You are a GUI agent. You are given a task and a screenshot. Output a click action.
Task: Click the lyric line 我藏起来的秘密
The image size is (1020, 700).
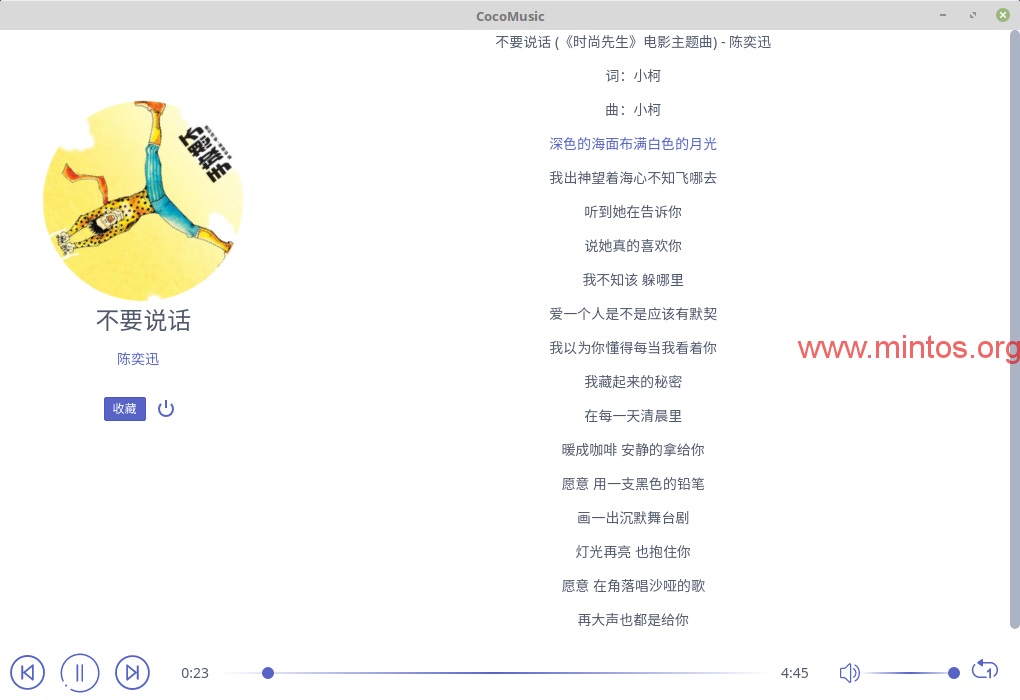tap(633, 382)
